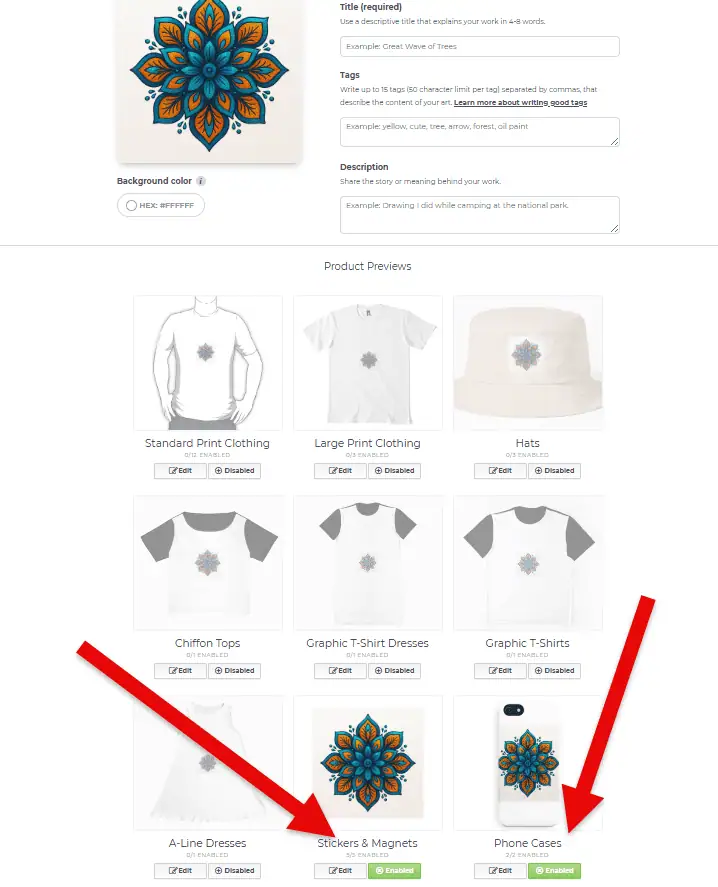Viewport: 718px width, 887px height.
Task: Click the Phone Cases preview thumbnail
Action: (528, 763)
